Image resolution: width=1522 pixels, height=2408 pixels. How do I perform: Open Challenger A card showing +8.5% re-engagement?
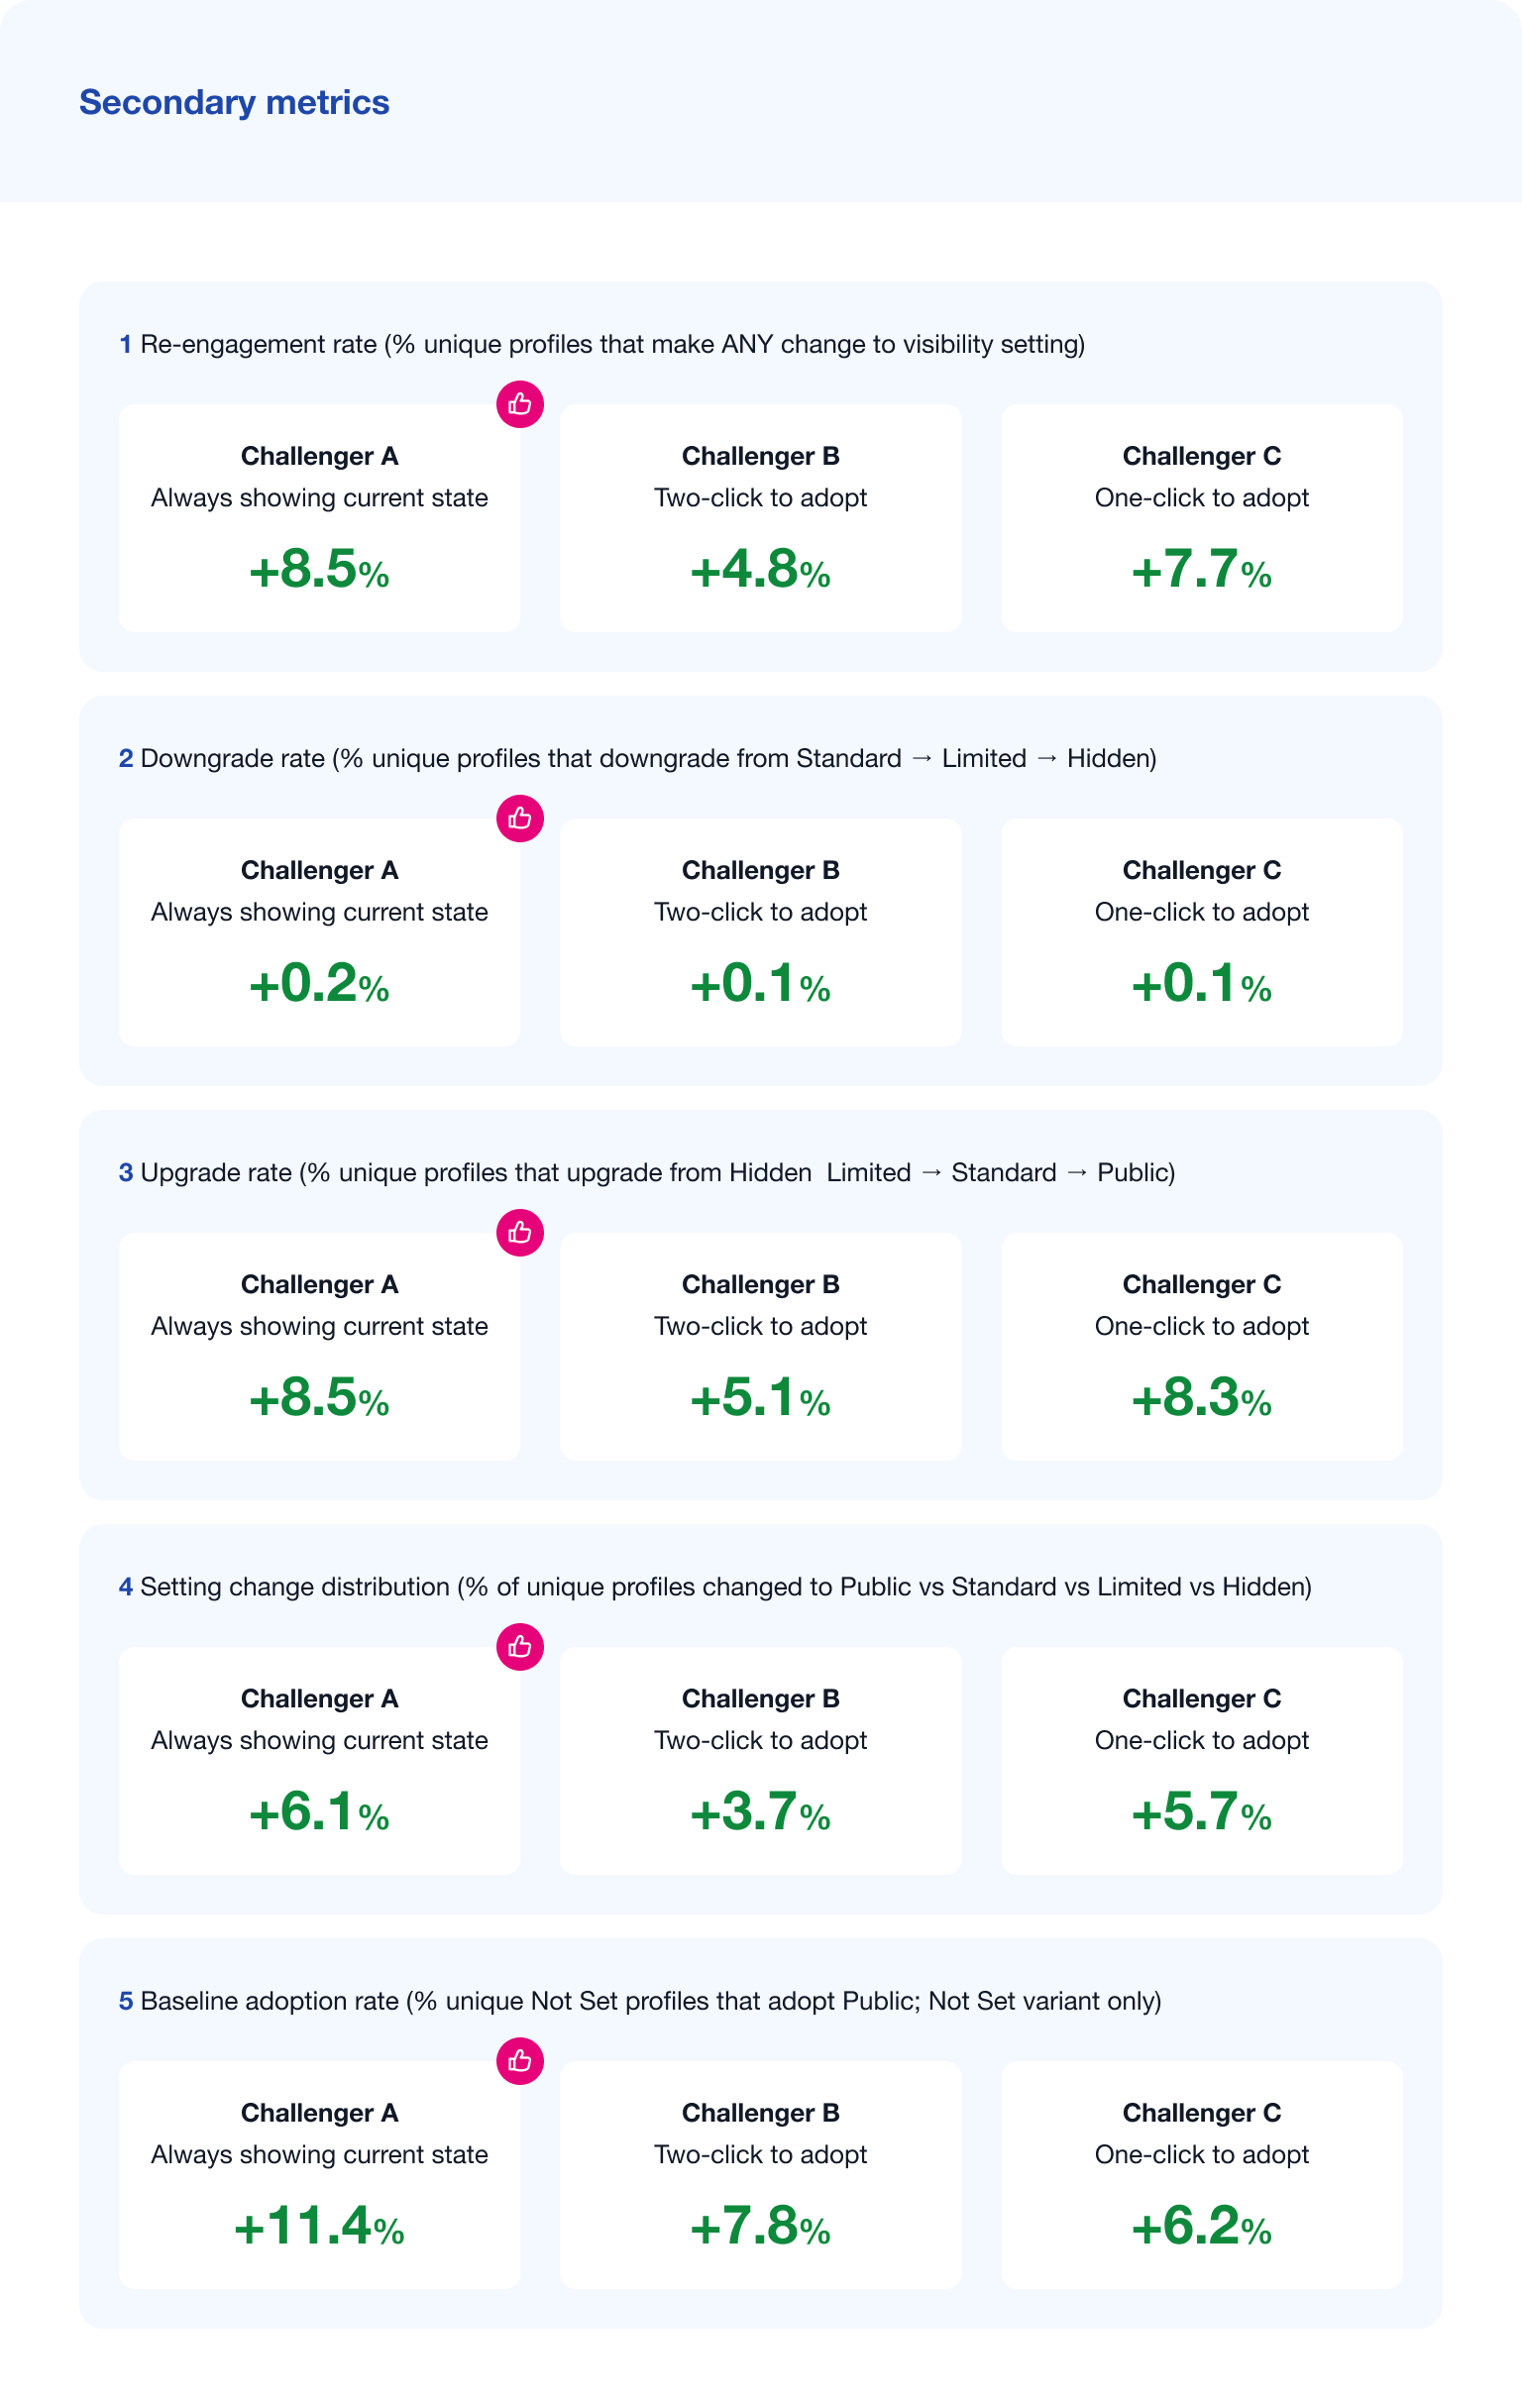[319, 518]
